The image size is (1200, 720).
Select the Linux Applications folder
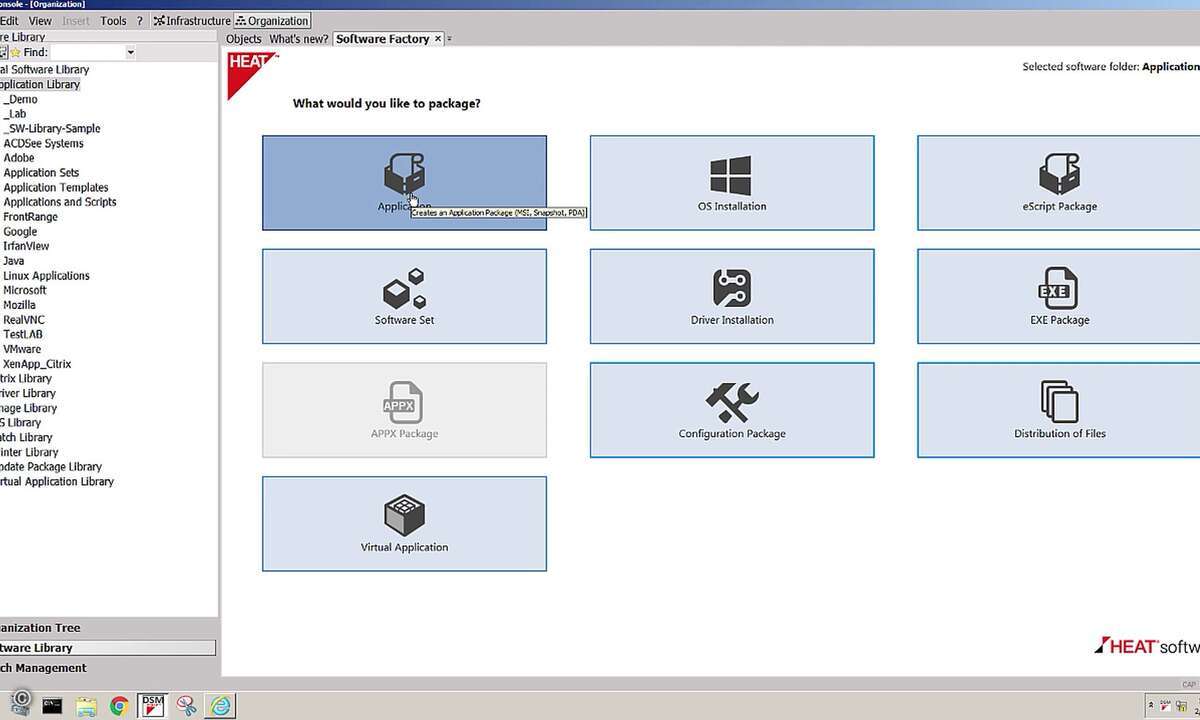[x=46, y=276]
